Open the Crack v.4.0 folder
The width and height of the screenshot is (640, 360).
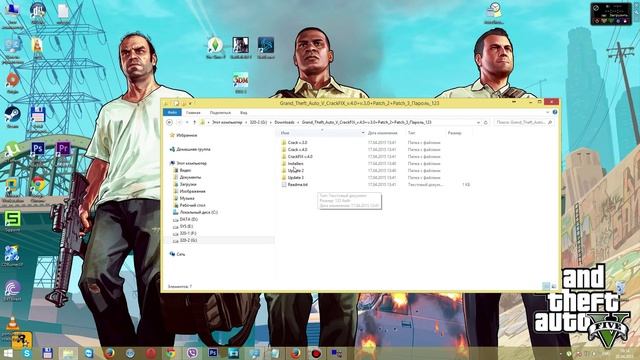(297, 149)
